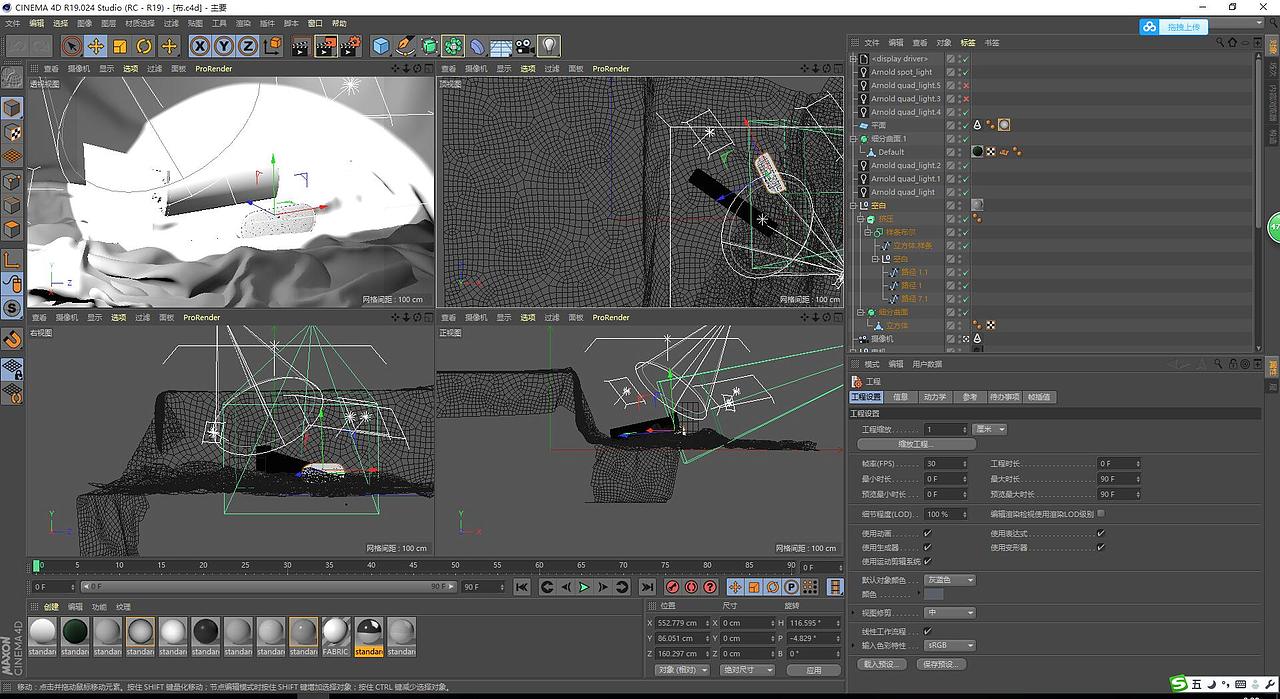The image size is (1280, 699).
Task: Open the deformer bend icon
Action: [x=477, y=46]
